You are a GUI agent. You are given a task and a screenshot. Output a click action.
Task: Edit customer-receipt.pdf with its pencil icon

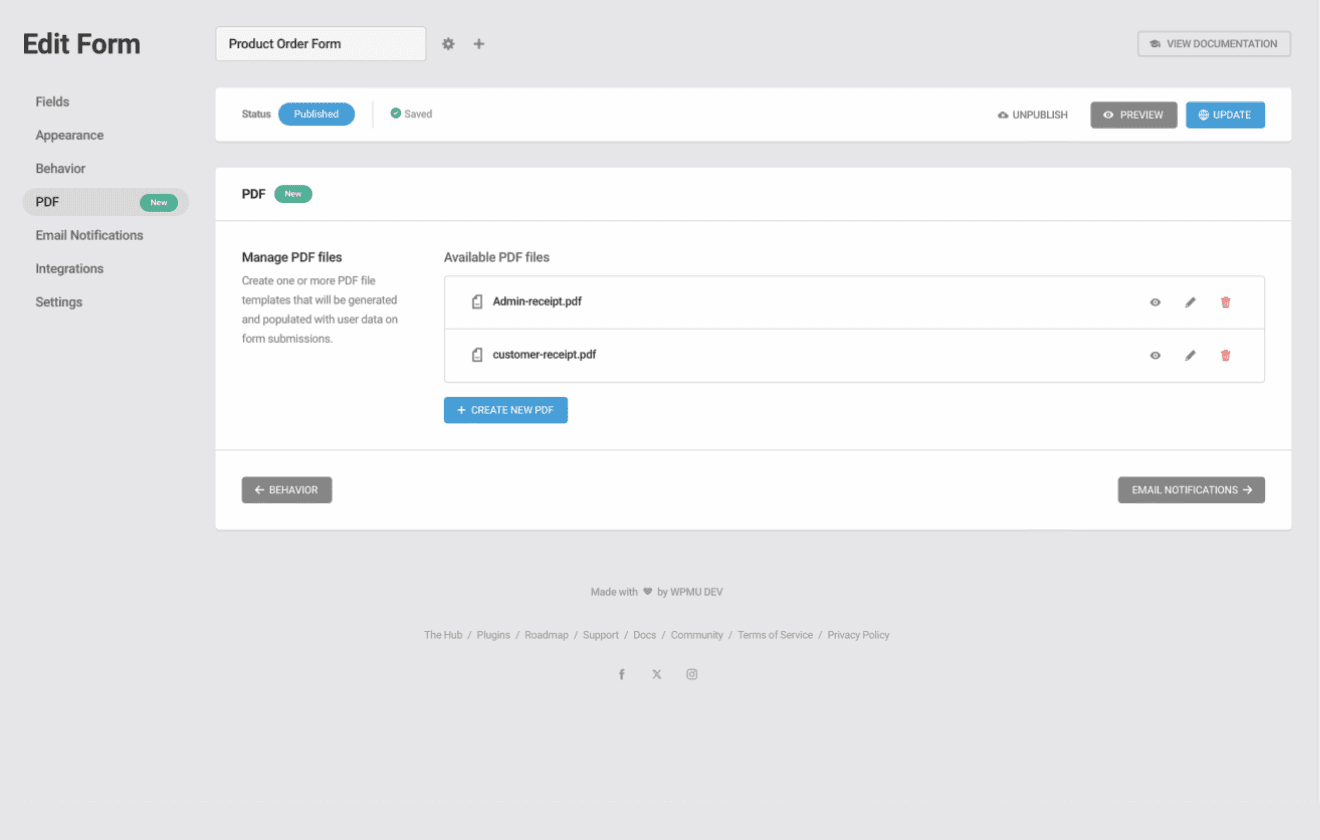pyautogui.click(x=1190, y=354)
